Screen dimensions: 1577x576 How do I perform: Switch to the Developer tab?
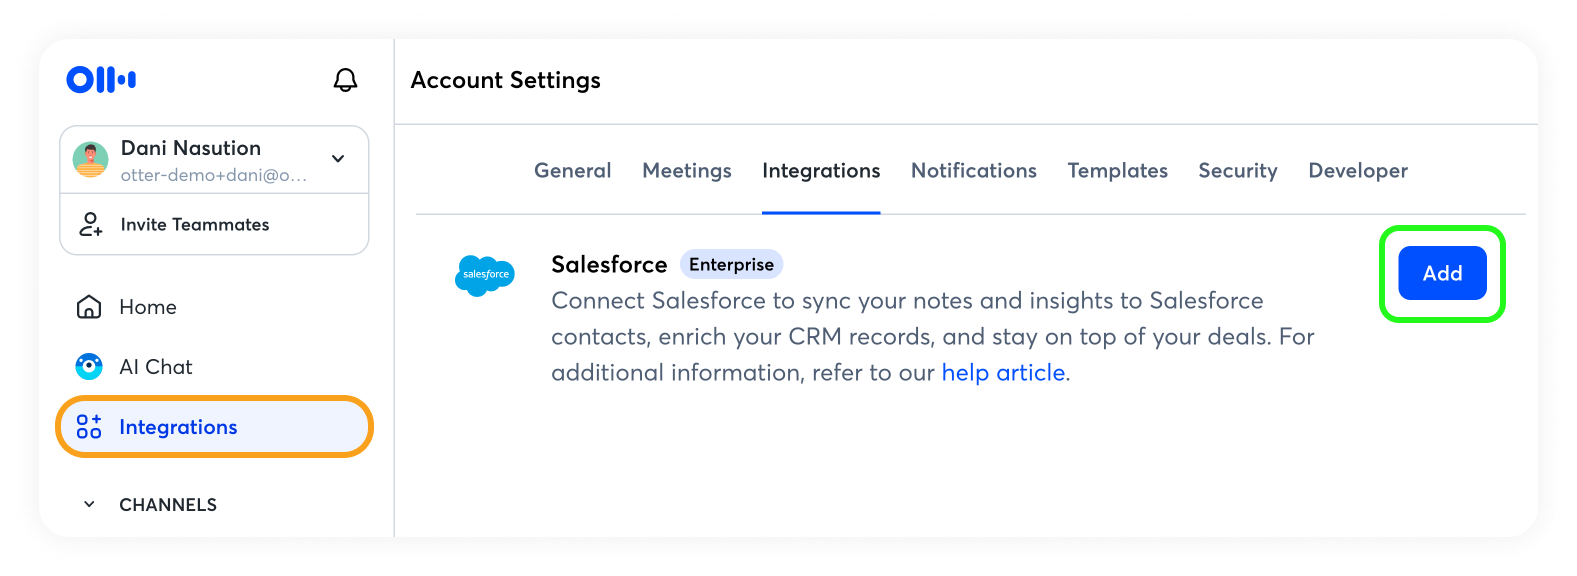click(1357, 171)
